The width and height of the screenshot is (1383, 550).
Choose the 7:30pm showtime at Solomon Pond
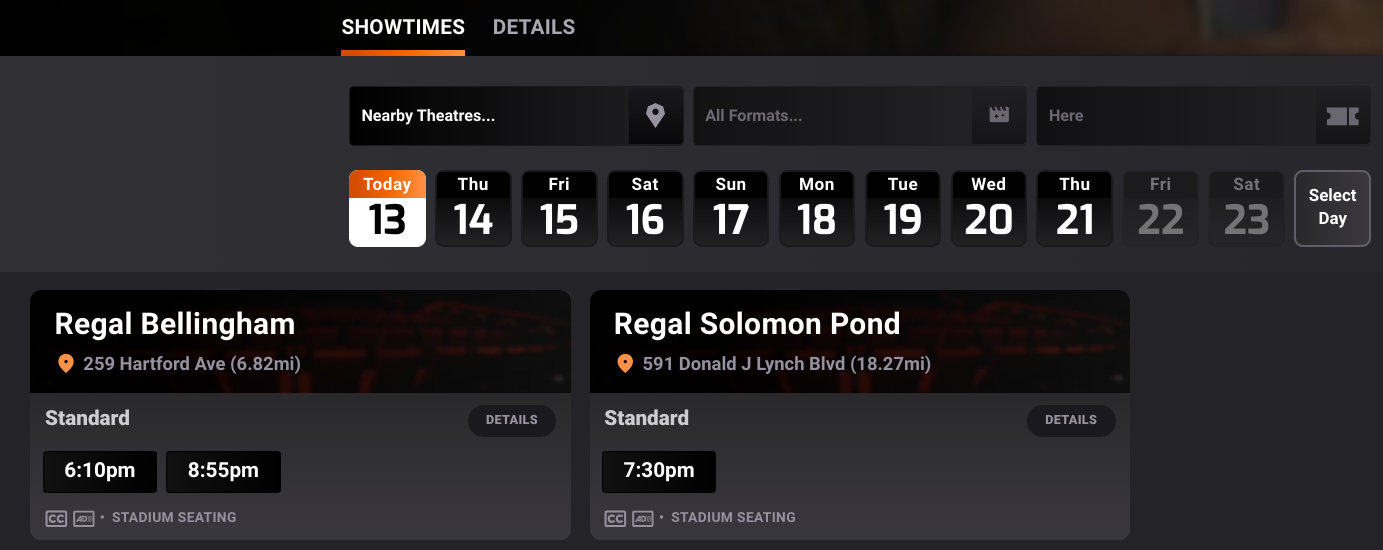pos(659,471)
